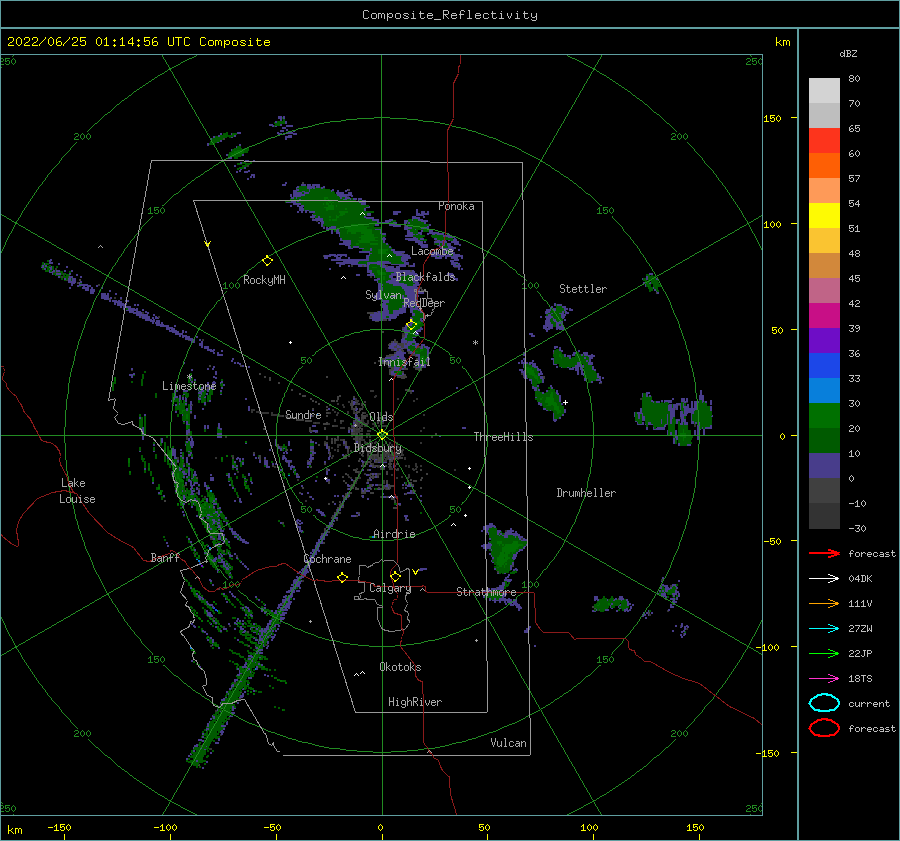The image size is (900, 841).
Task: Click the radar center diamond at Olds
Action: [382, 435]
